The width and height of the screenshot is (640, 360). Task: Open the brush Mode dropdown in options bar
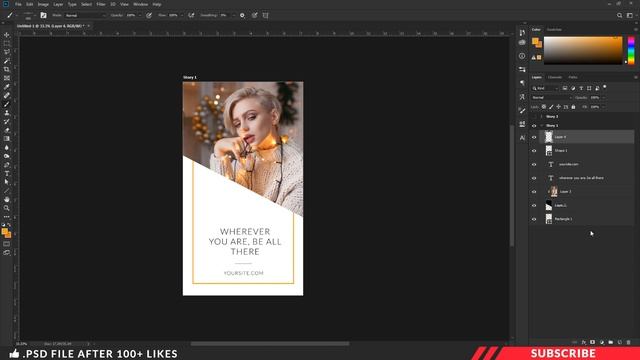pyautogui.click(x=85, y=15)
